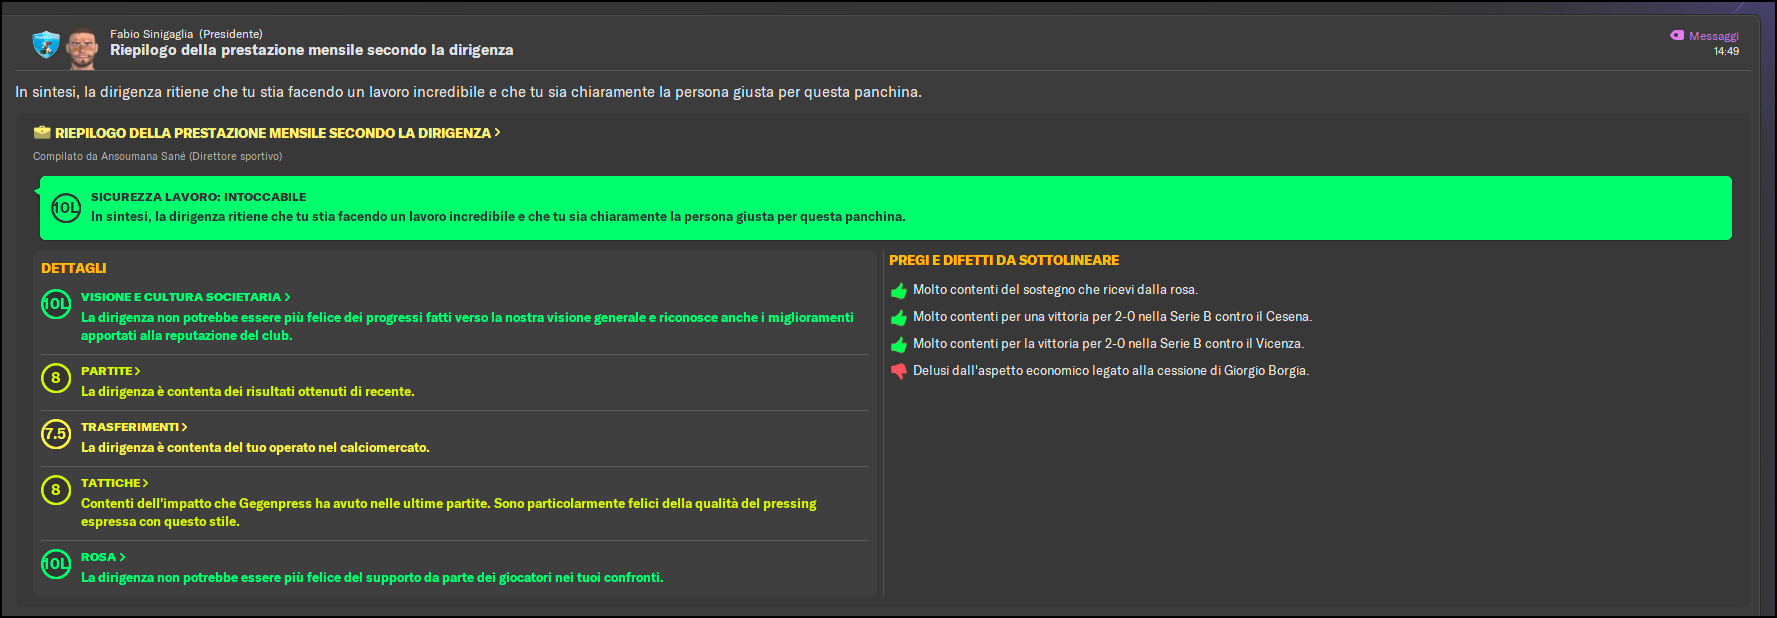Click sender name Fabio Sinigaglia (Presidente)
Viewport: 1777px width, 618px height.
coord(186,34)
